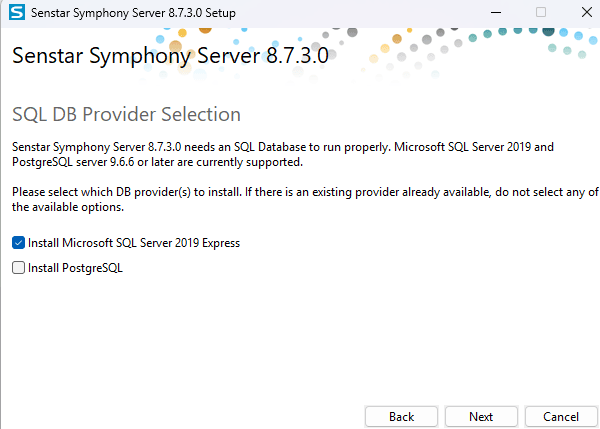
Task: Cancel the Senstar Symphony Server installation
Action: (561, 416)
